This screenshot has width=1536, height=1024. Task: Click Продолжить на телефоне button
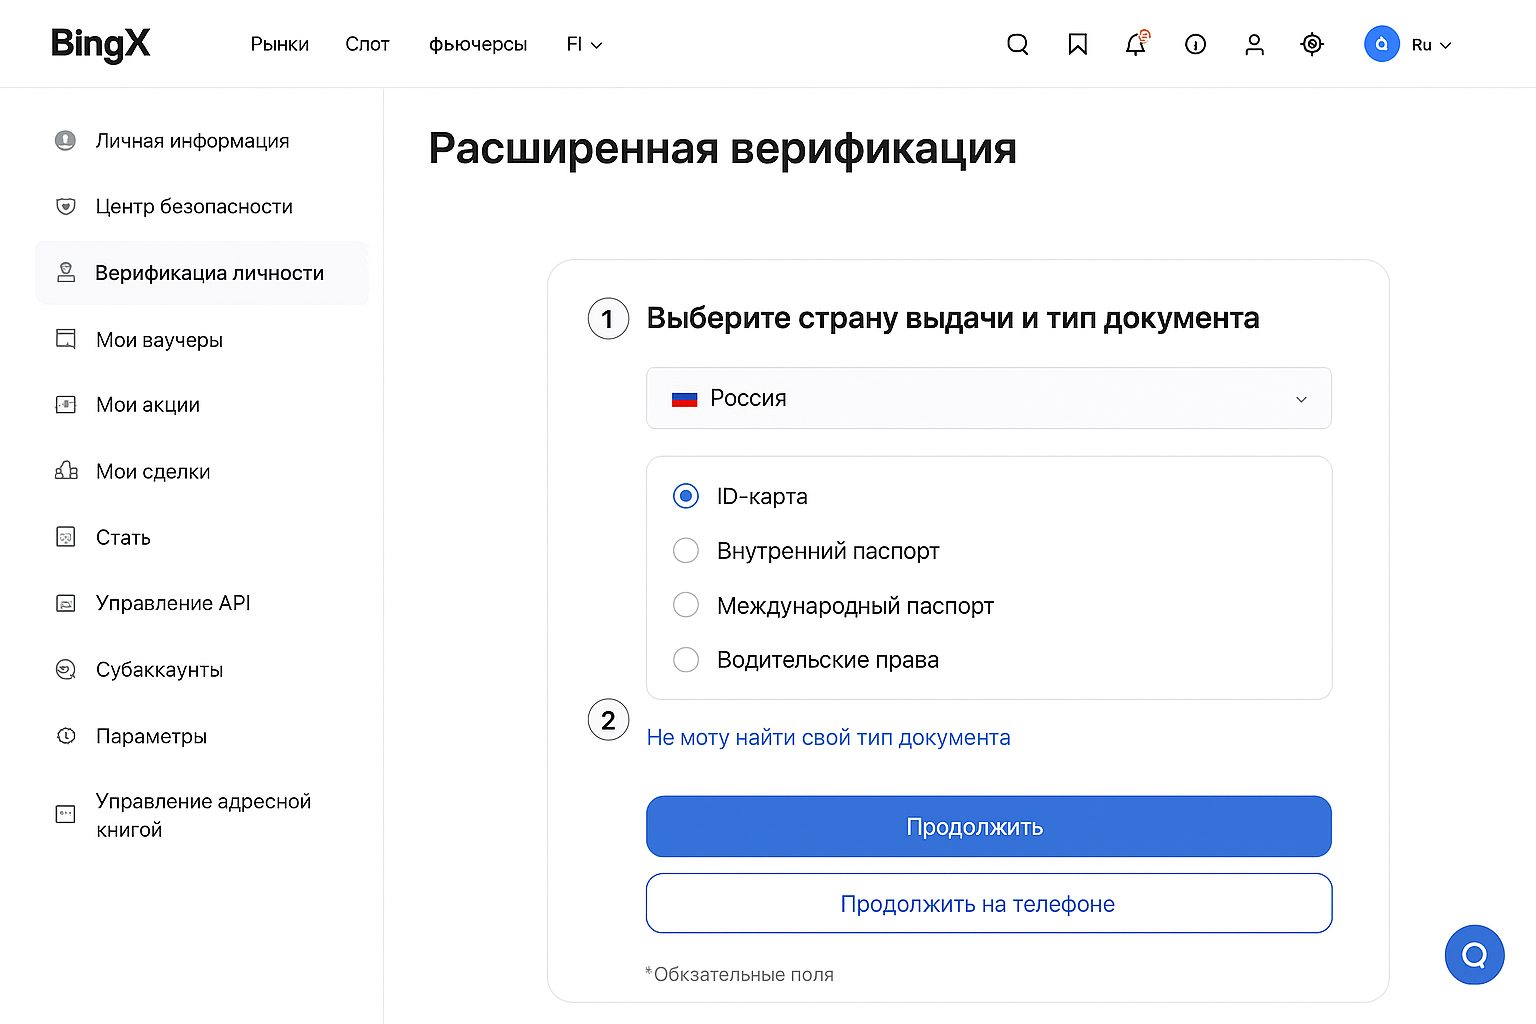click(x=989, y=903)
